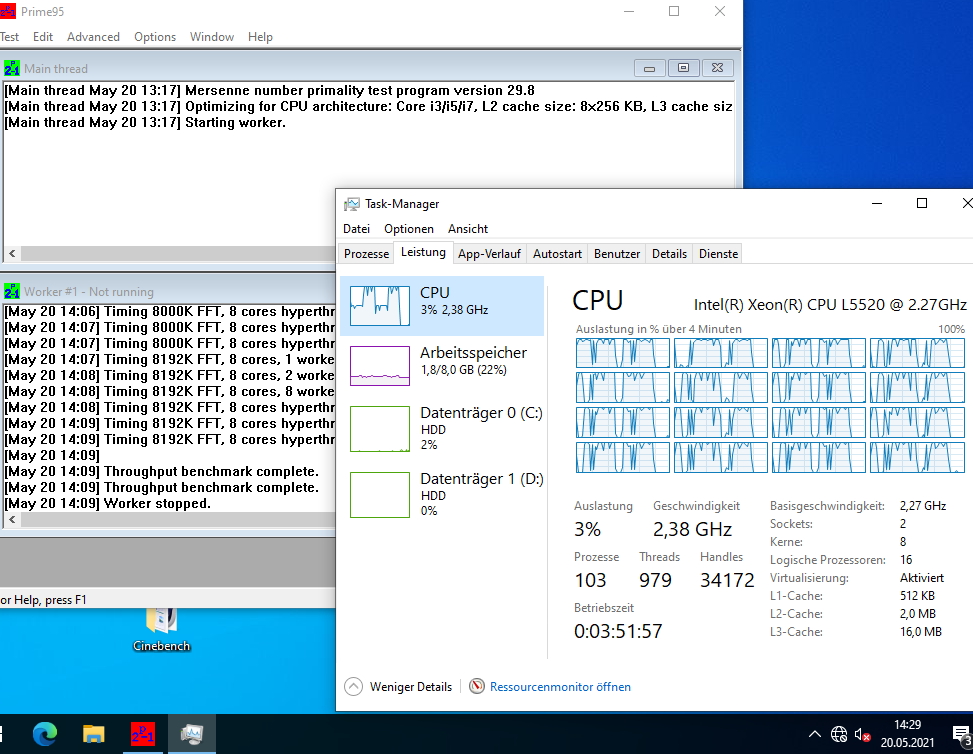The height and width of the screenshot is (754, 973).
Task: Click the Prozesse value 103
Action: pos(590,580)
